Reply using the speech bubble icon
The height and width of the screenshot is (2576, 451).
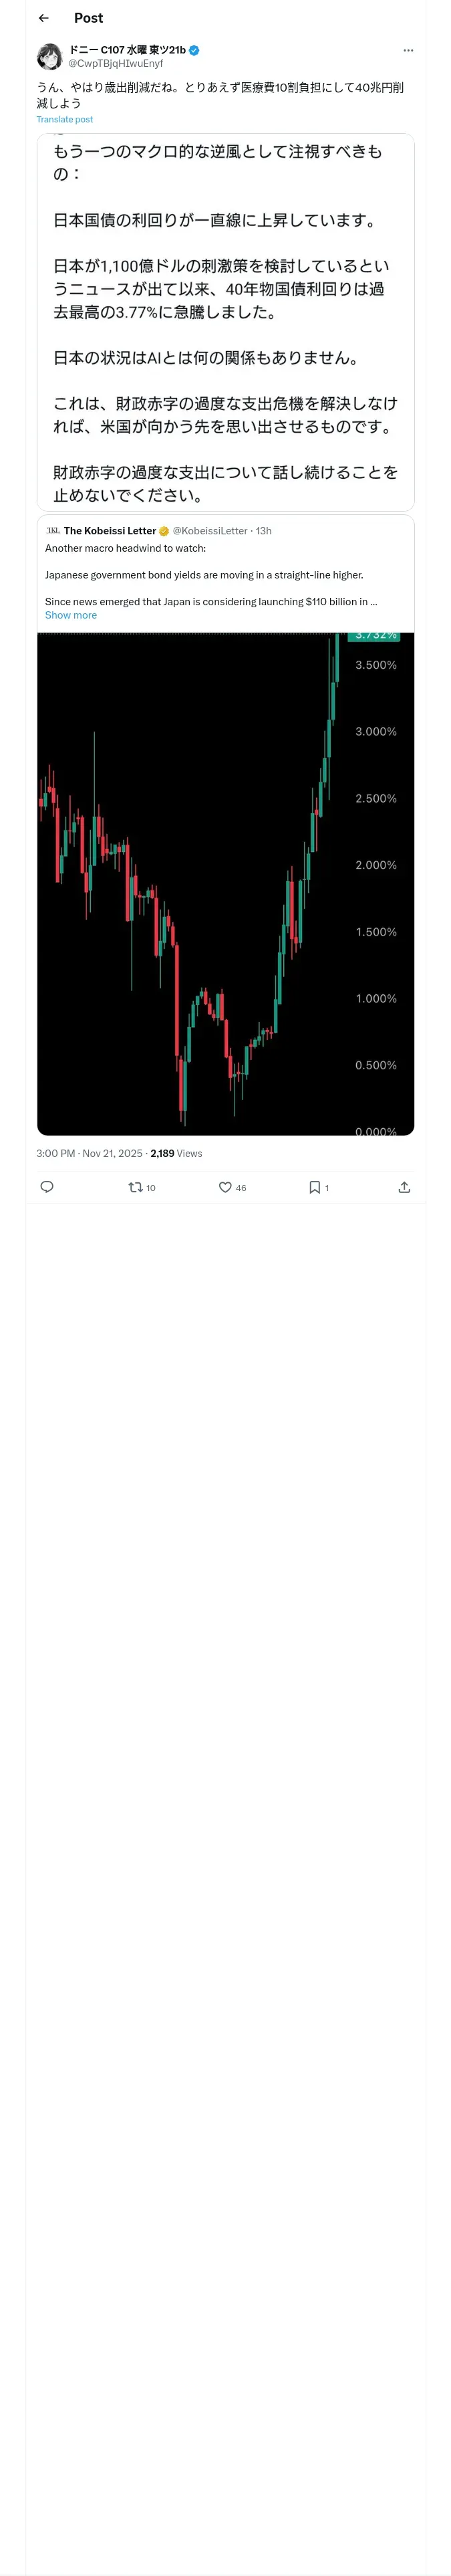coord(46,1187)
